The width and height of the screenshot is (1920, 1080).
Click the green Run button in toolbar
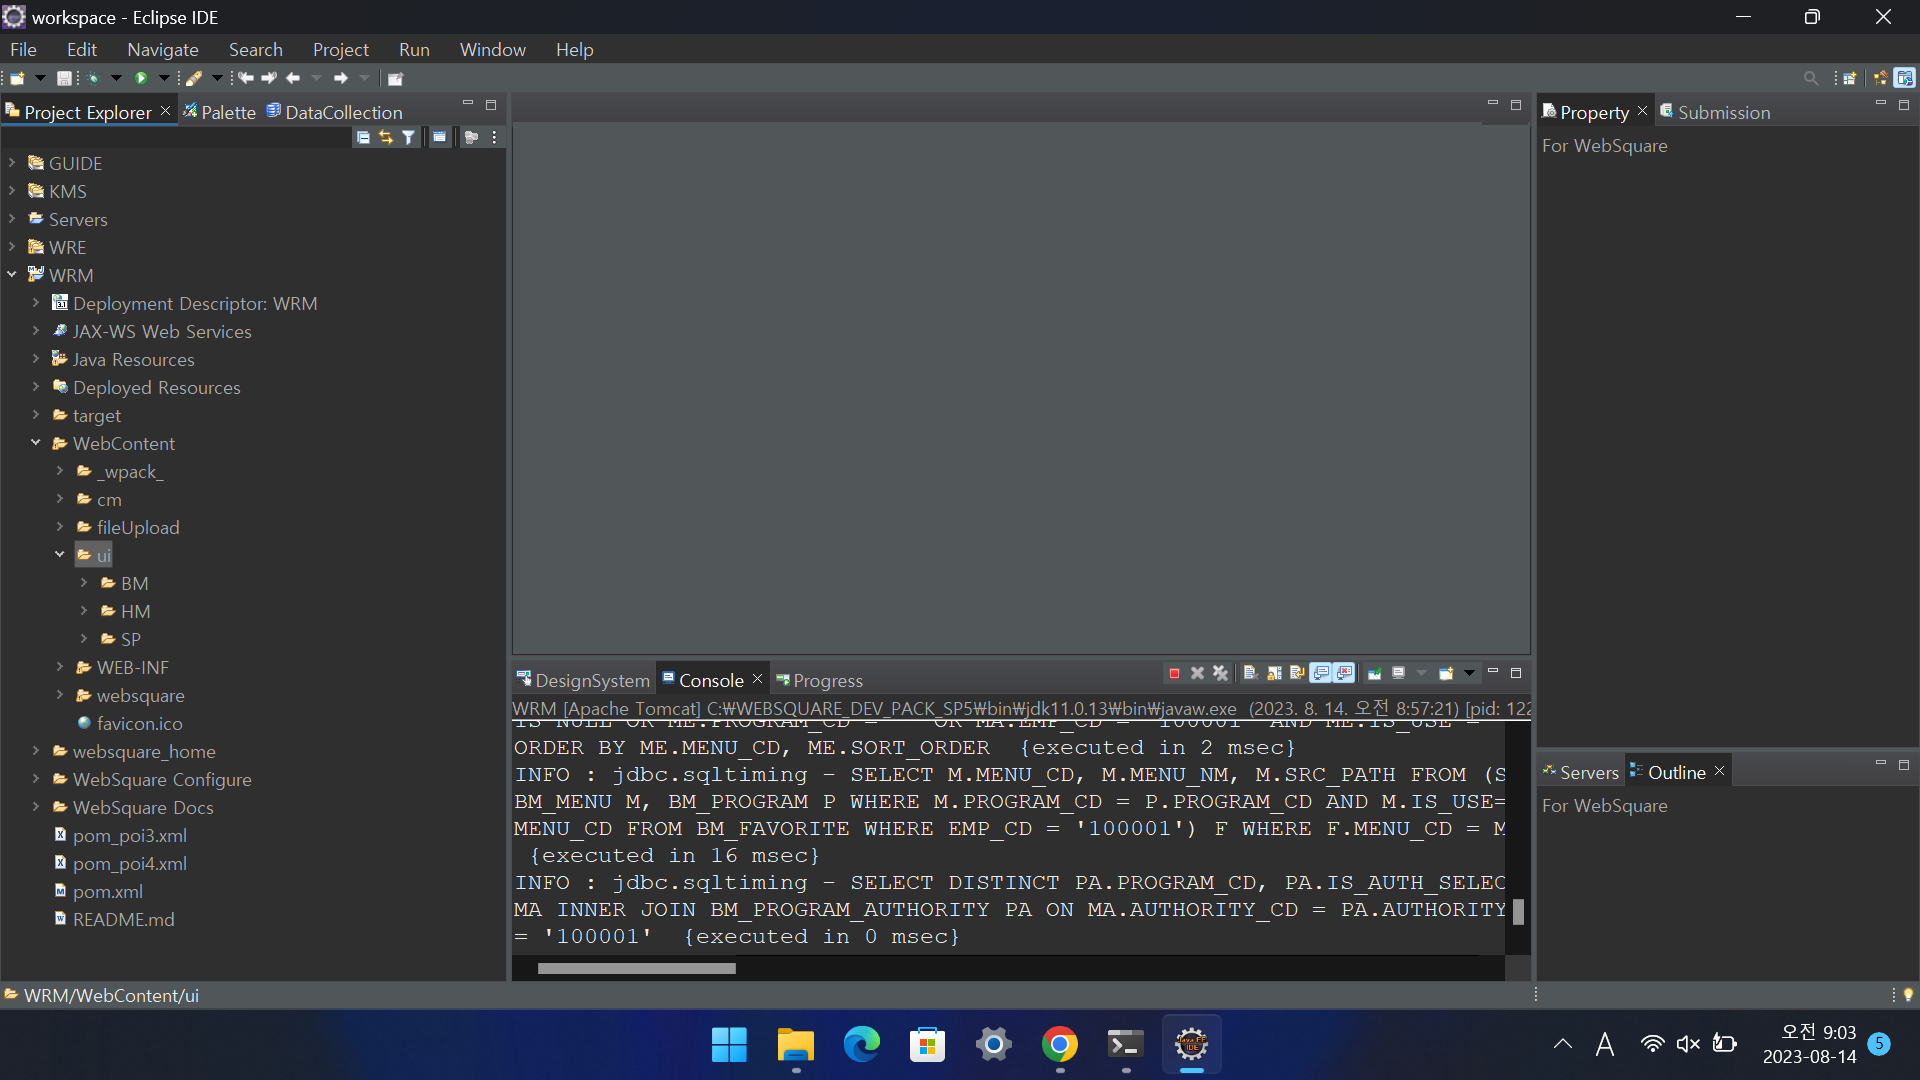point(141,78)
